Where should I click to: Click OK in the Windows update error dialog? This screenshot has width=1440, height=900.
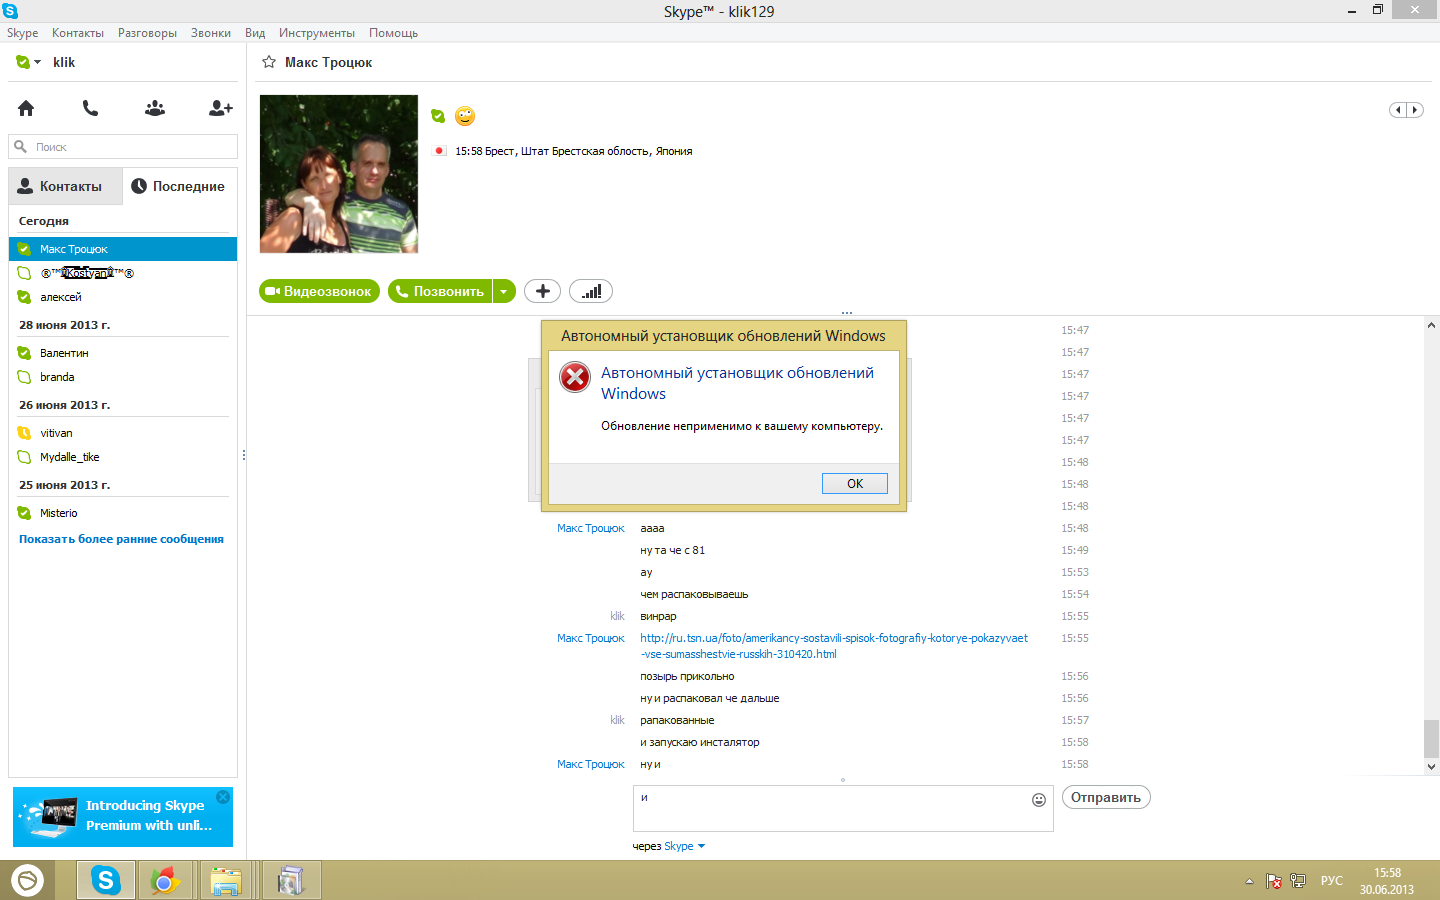click(855, 483)
